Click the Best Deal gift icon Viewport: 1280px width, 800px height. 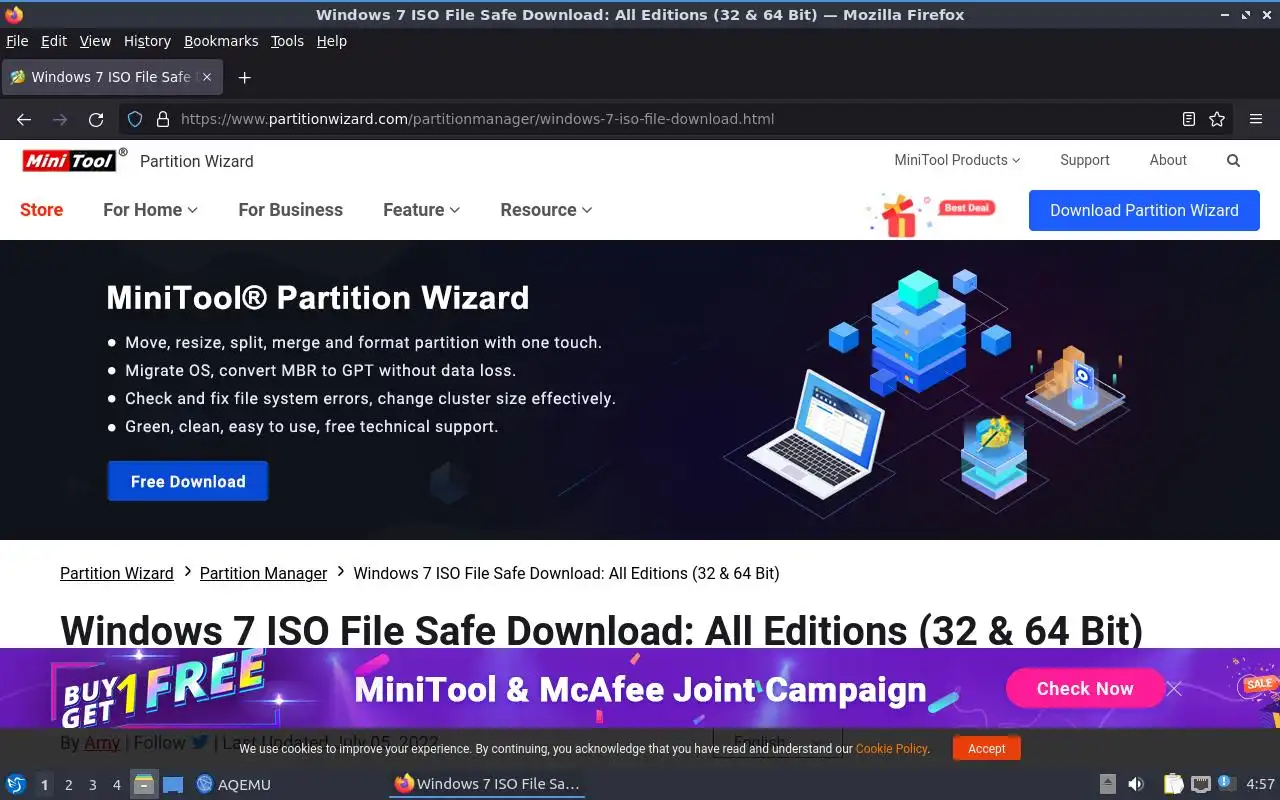click(x=930, y=214)
